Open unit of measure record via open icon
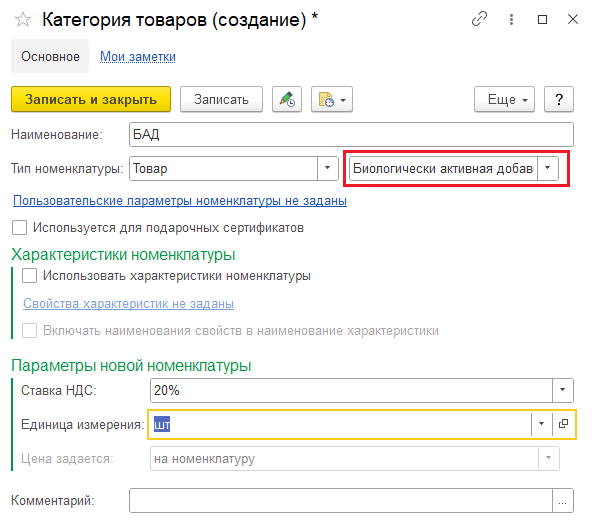Screen dimensions: 592x525 coord(563,424)
